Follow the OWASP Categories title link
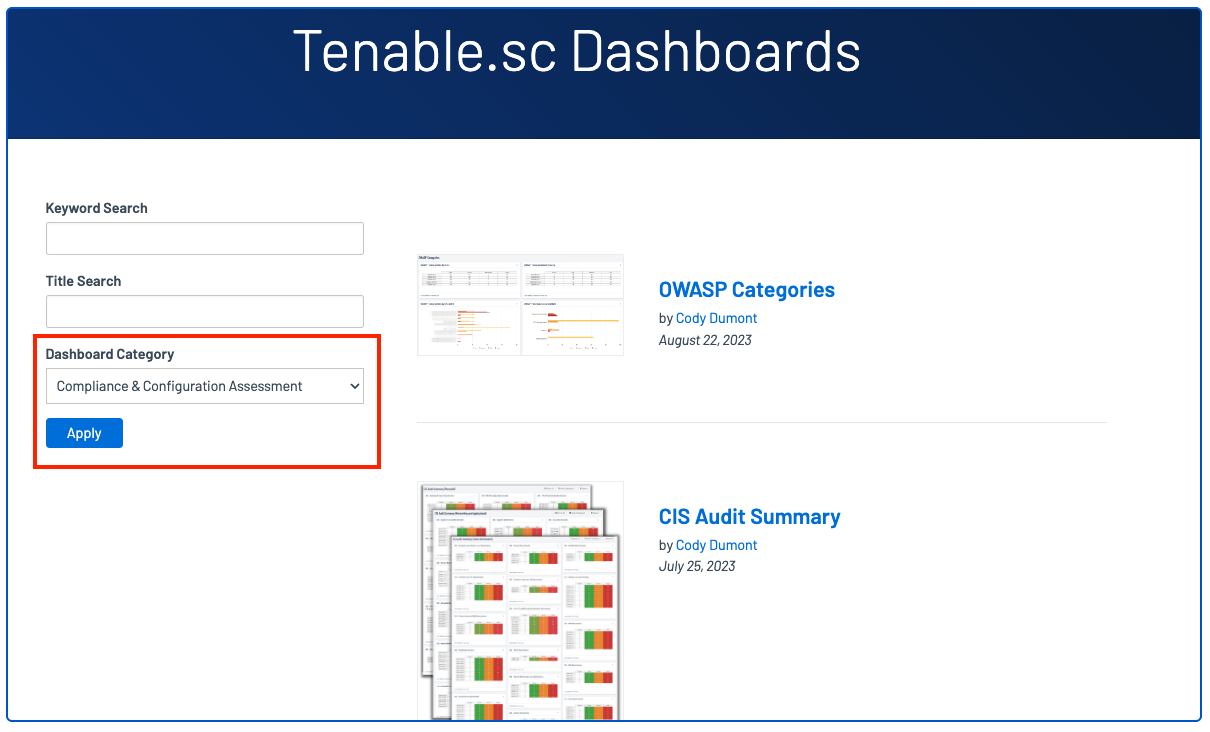The image size is (1210, 732). click(746, 290)
